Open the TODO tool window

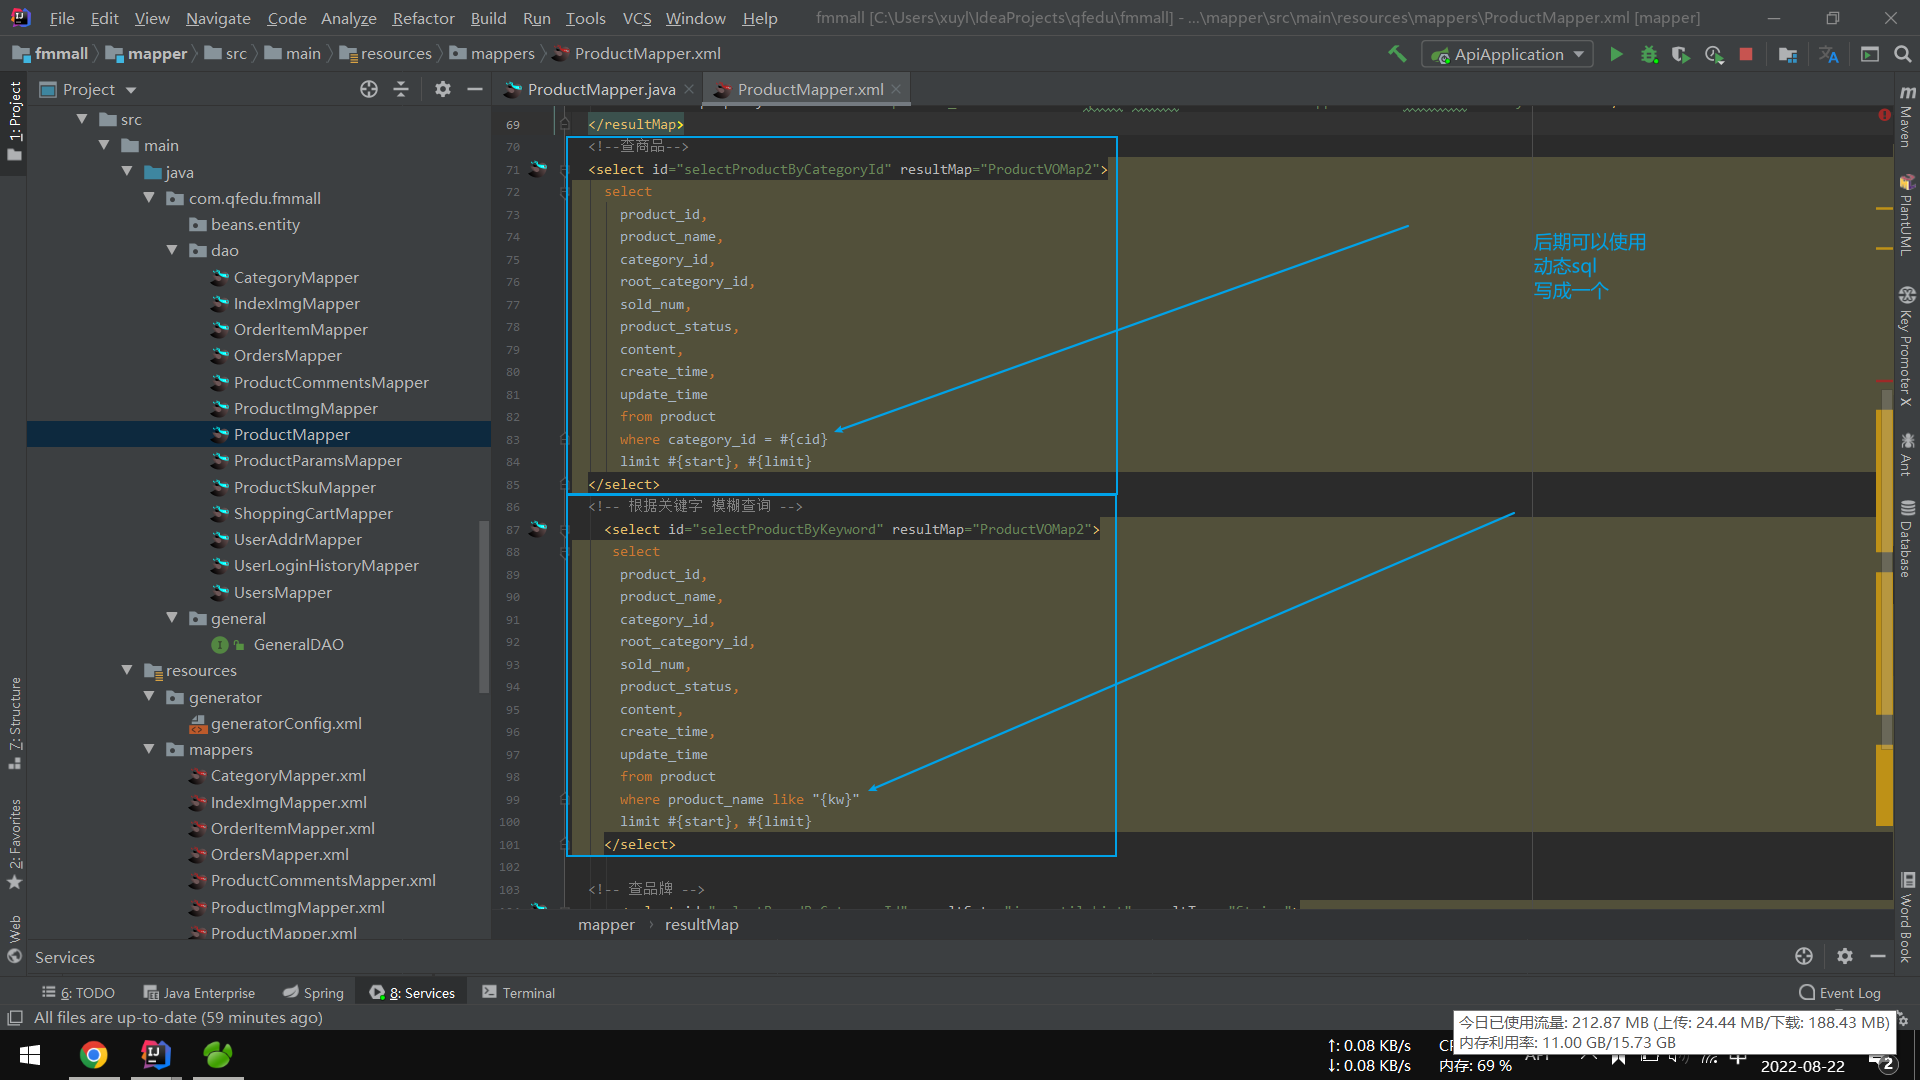[x=78, y=992]
